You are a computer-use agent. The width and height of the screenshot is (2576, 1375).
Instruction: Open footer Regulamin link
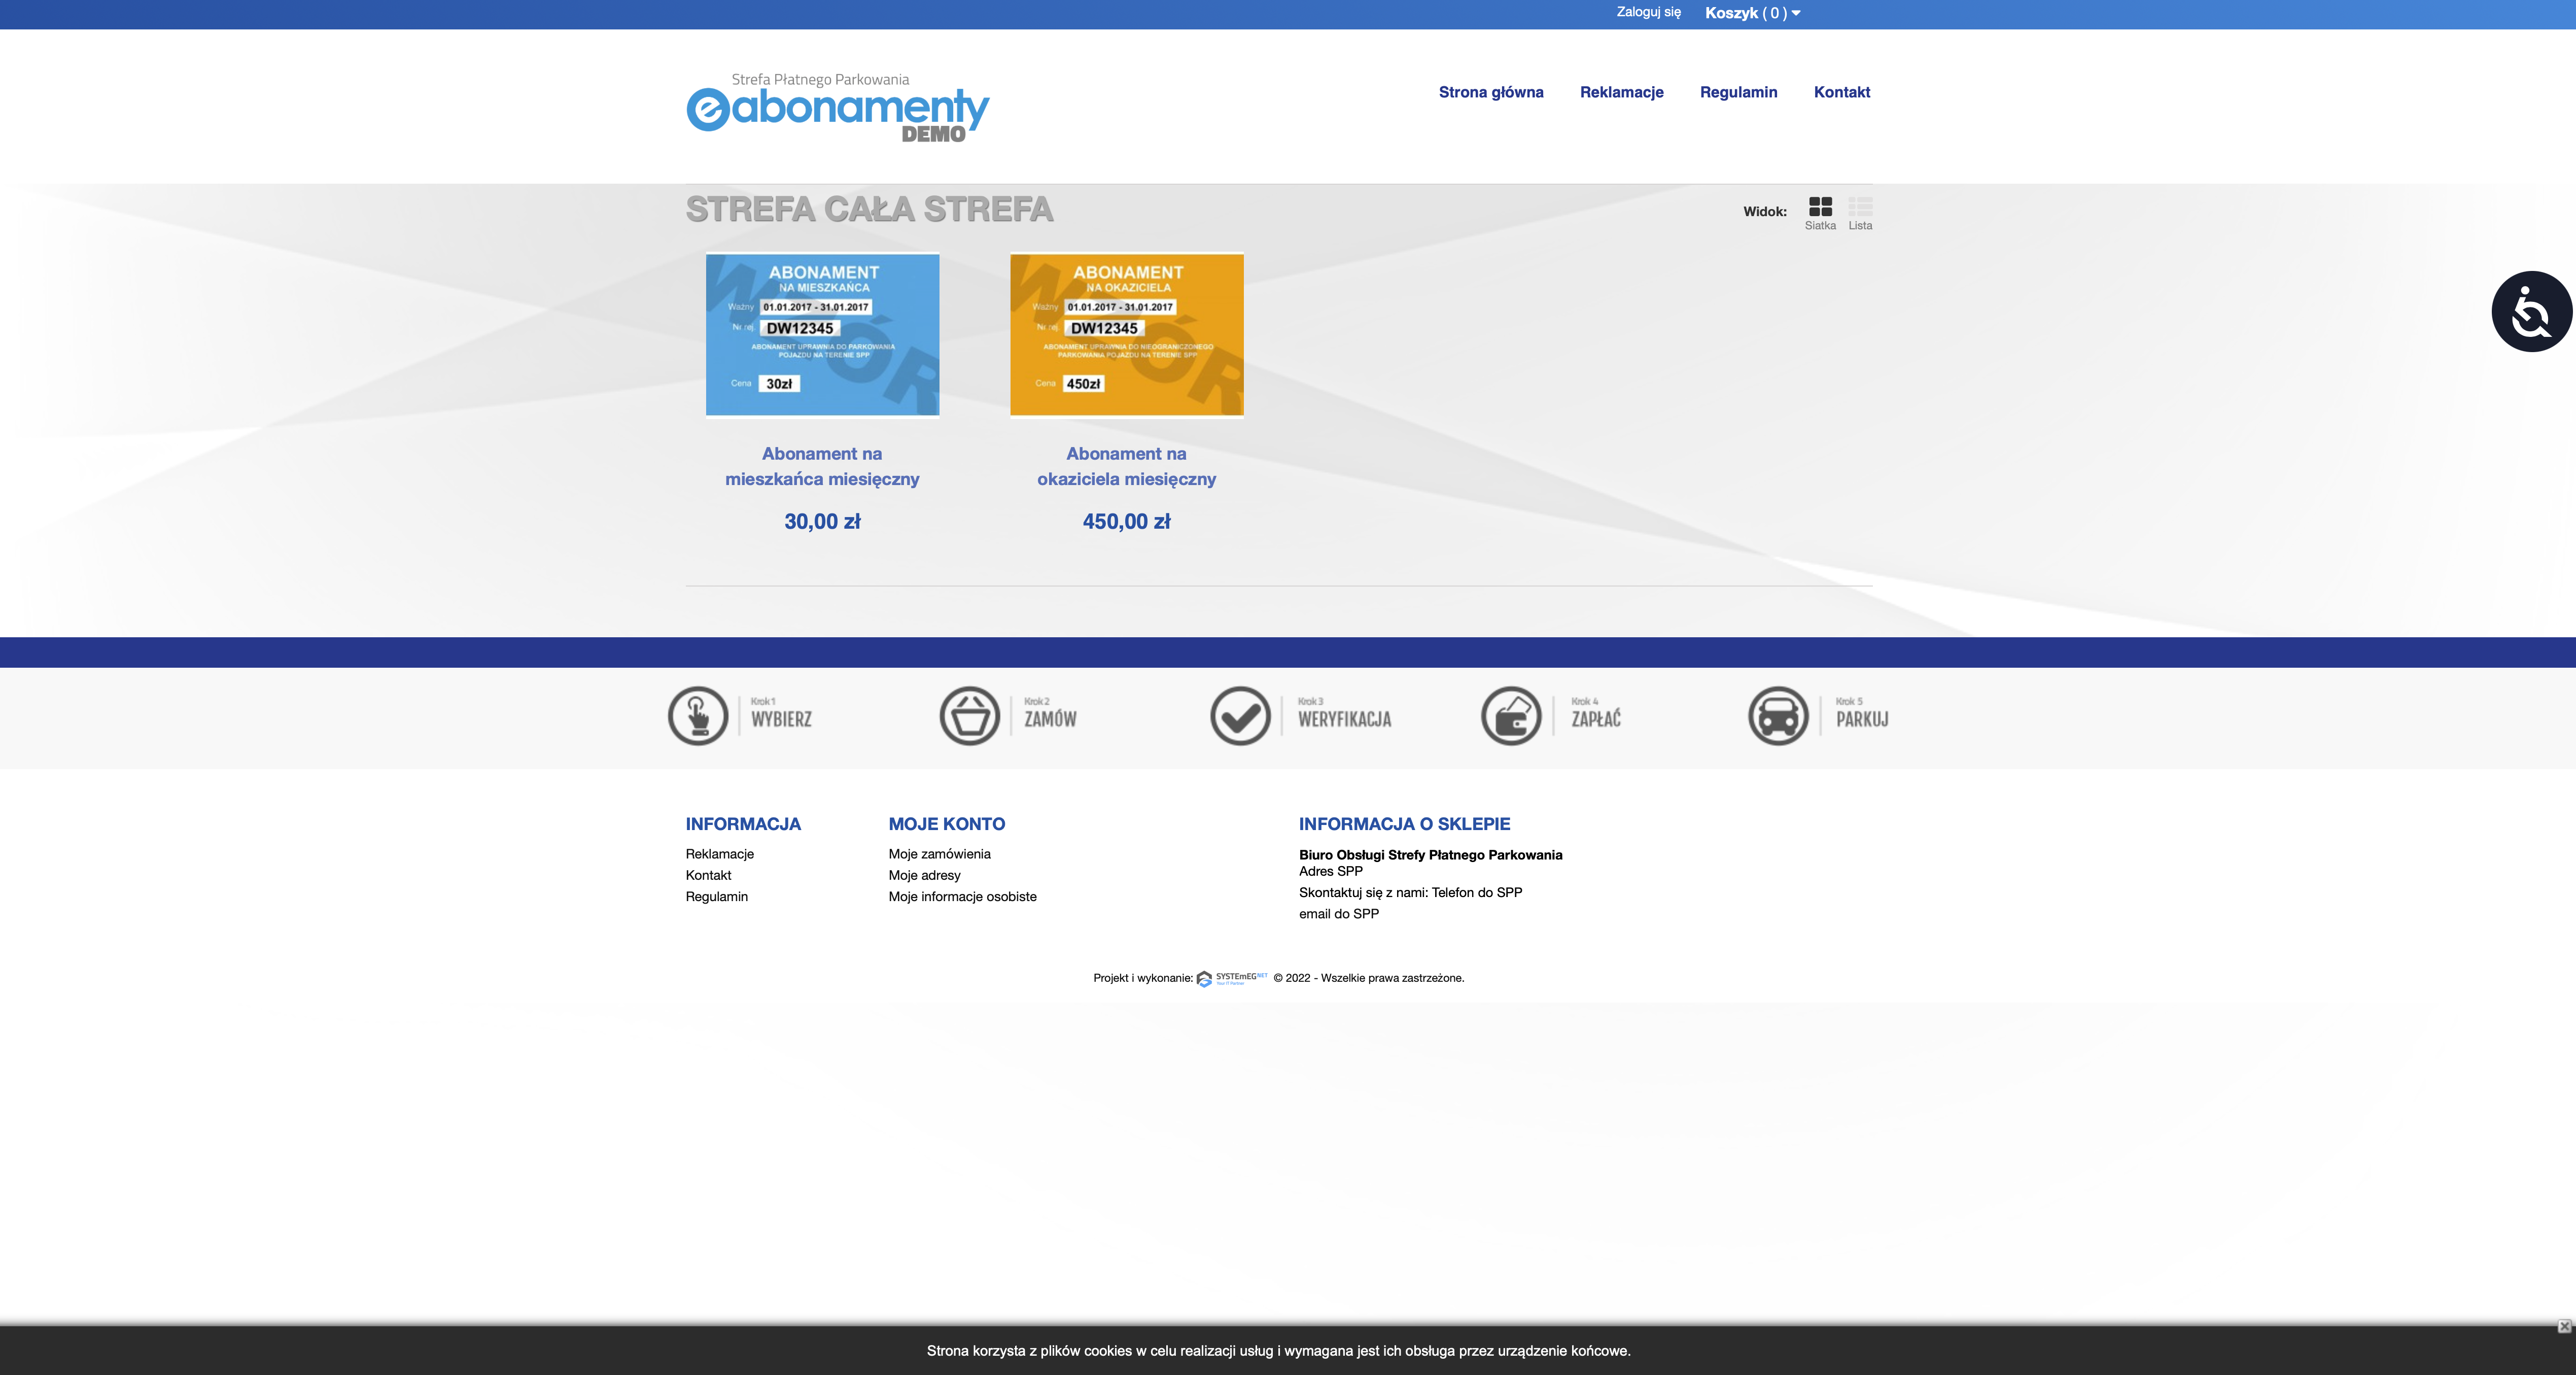coord(716,896)
